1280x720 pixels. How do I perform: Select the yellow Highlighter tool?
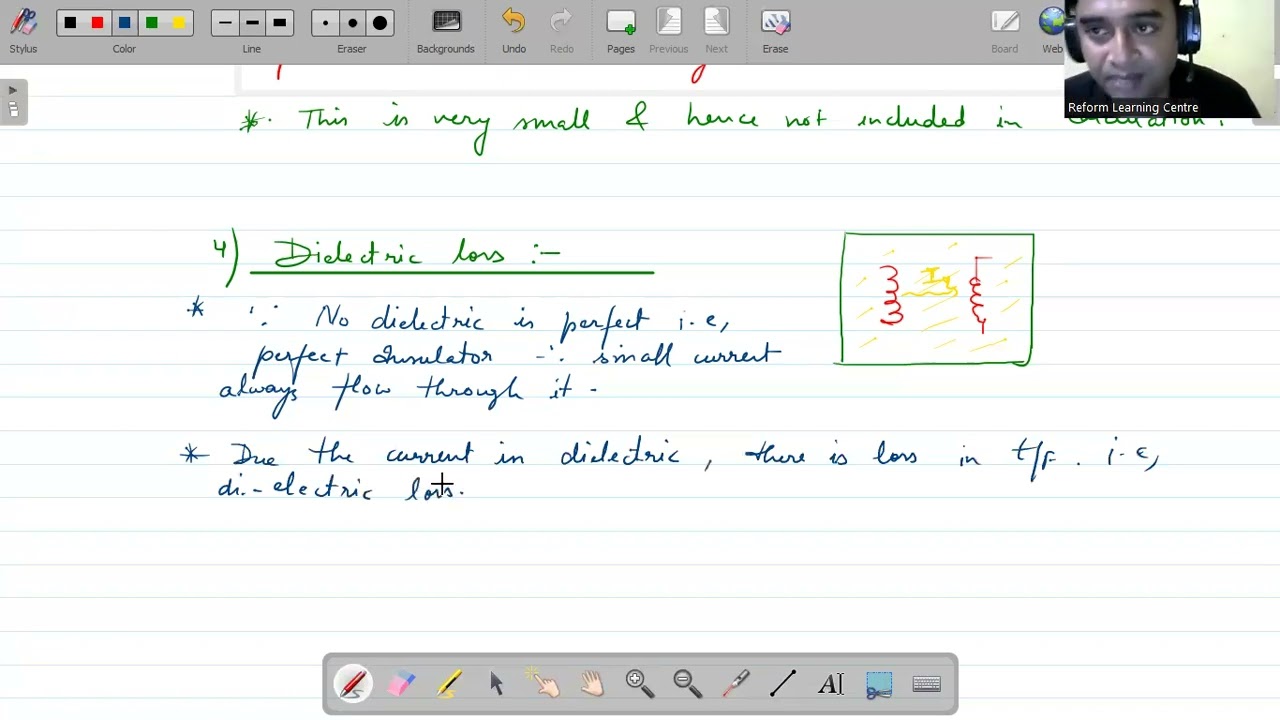pyautogui.click(x=449, y=684)
